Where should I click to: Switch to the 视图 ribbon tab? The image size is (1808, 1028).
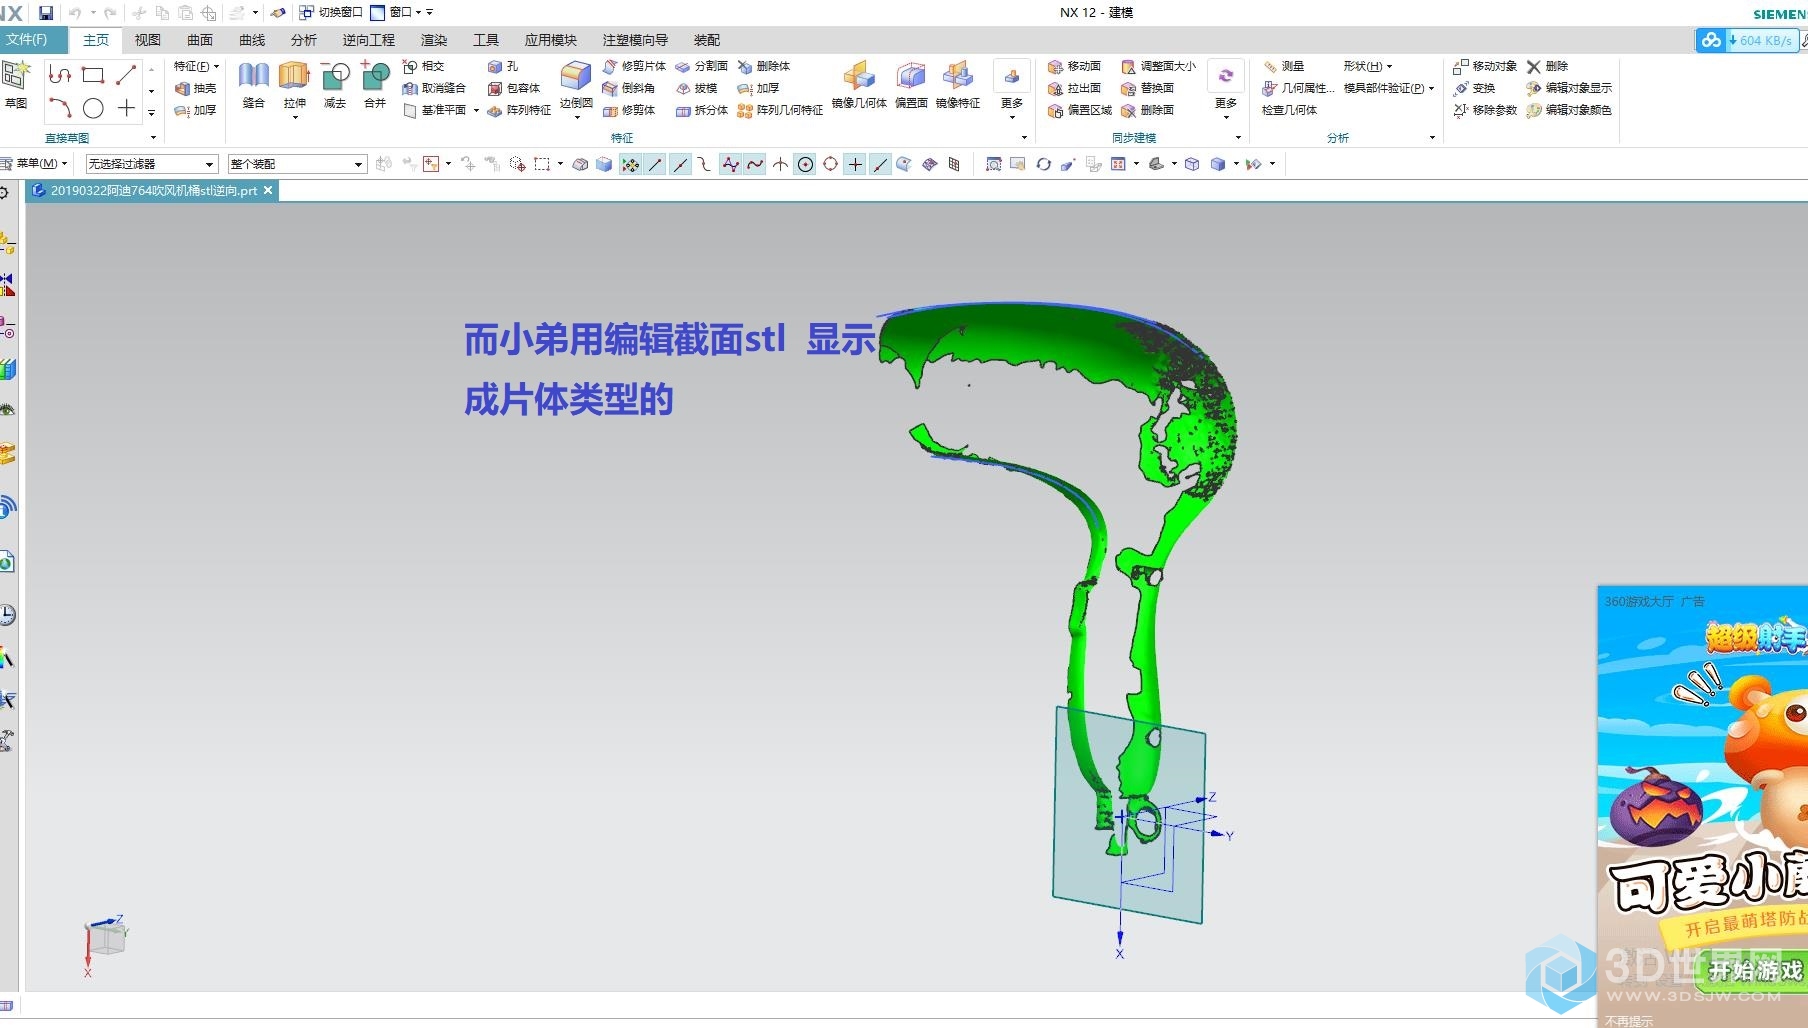coord(148,40)
